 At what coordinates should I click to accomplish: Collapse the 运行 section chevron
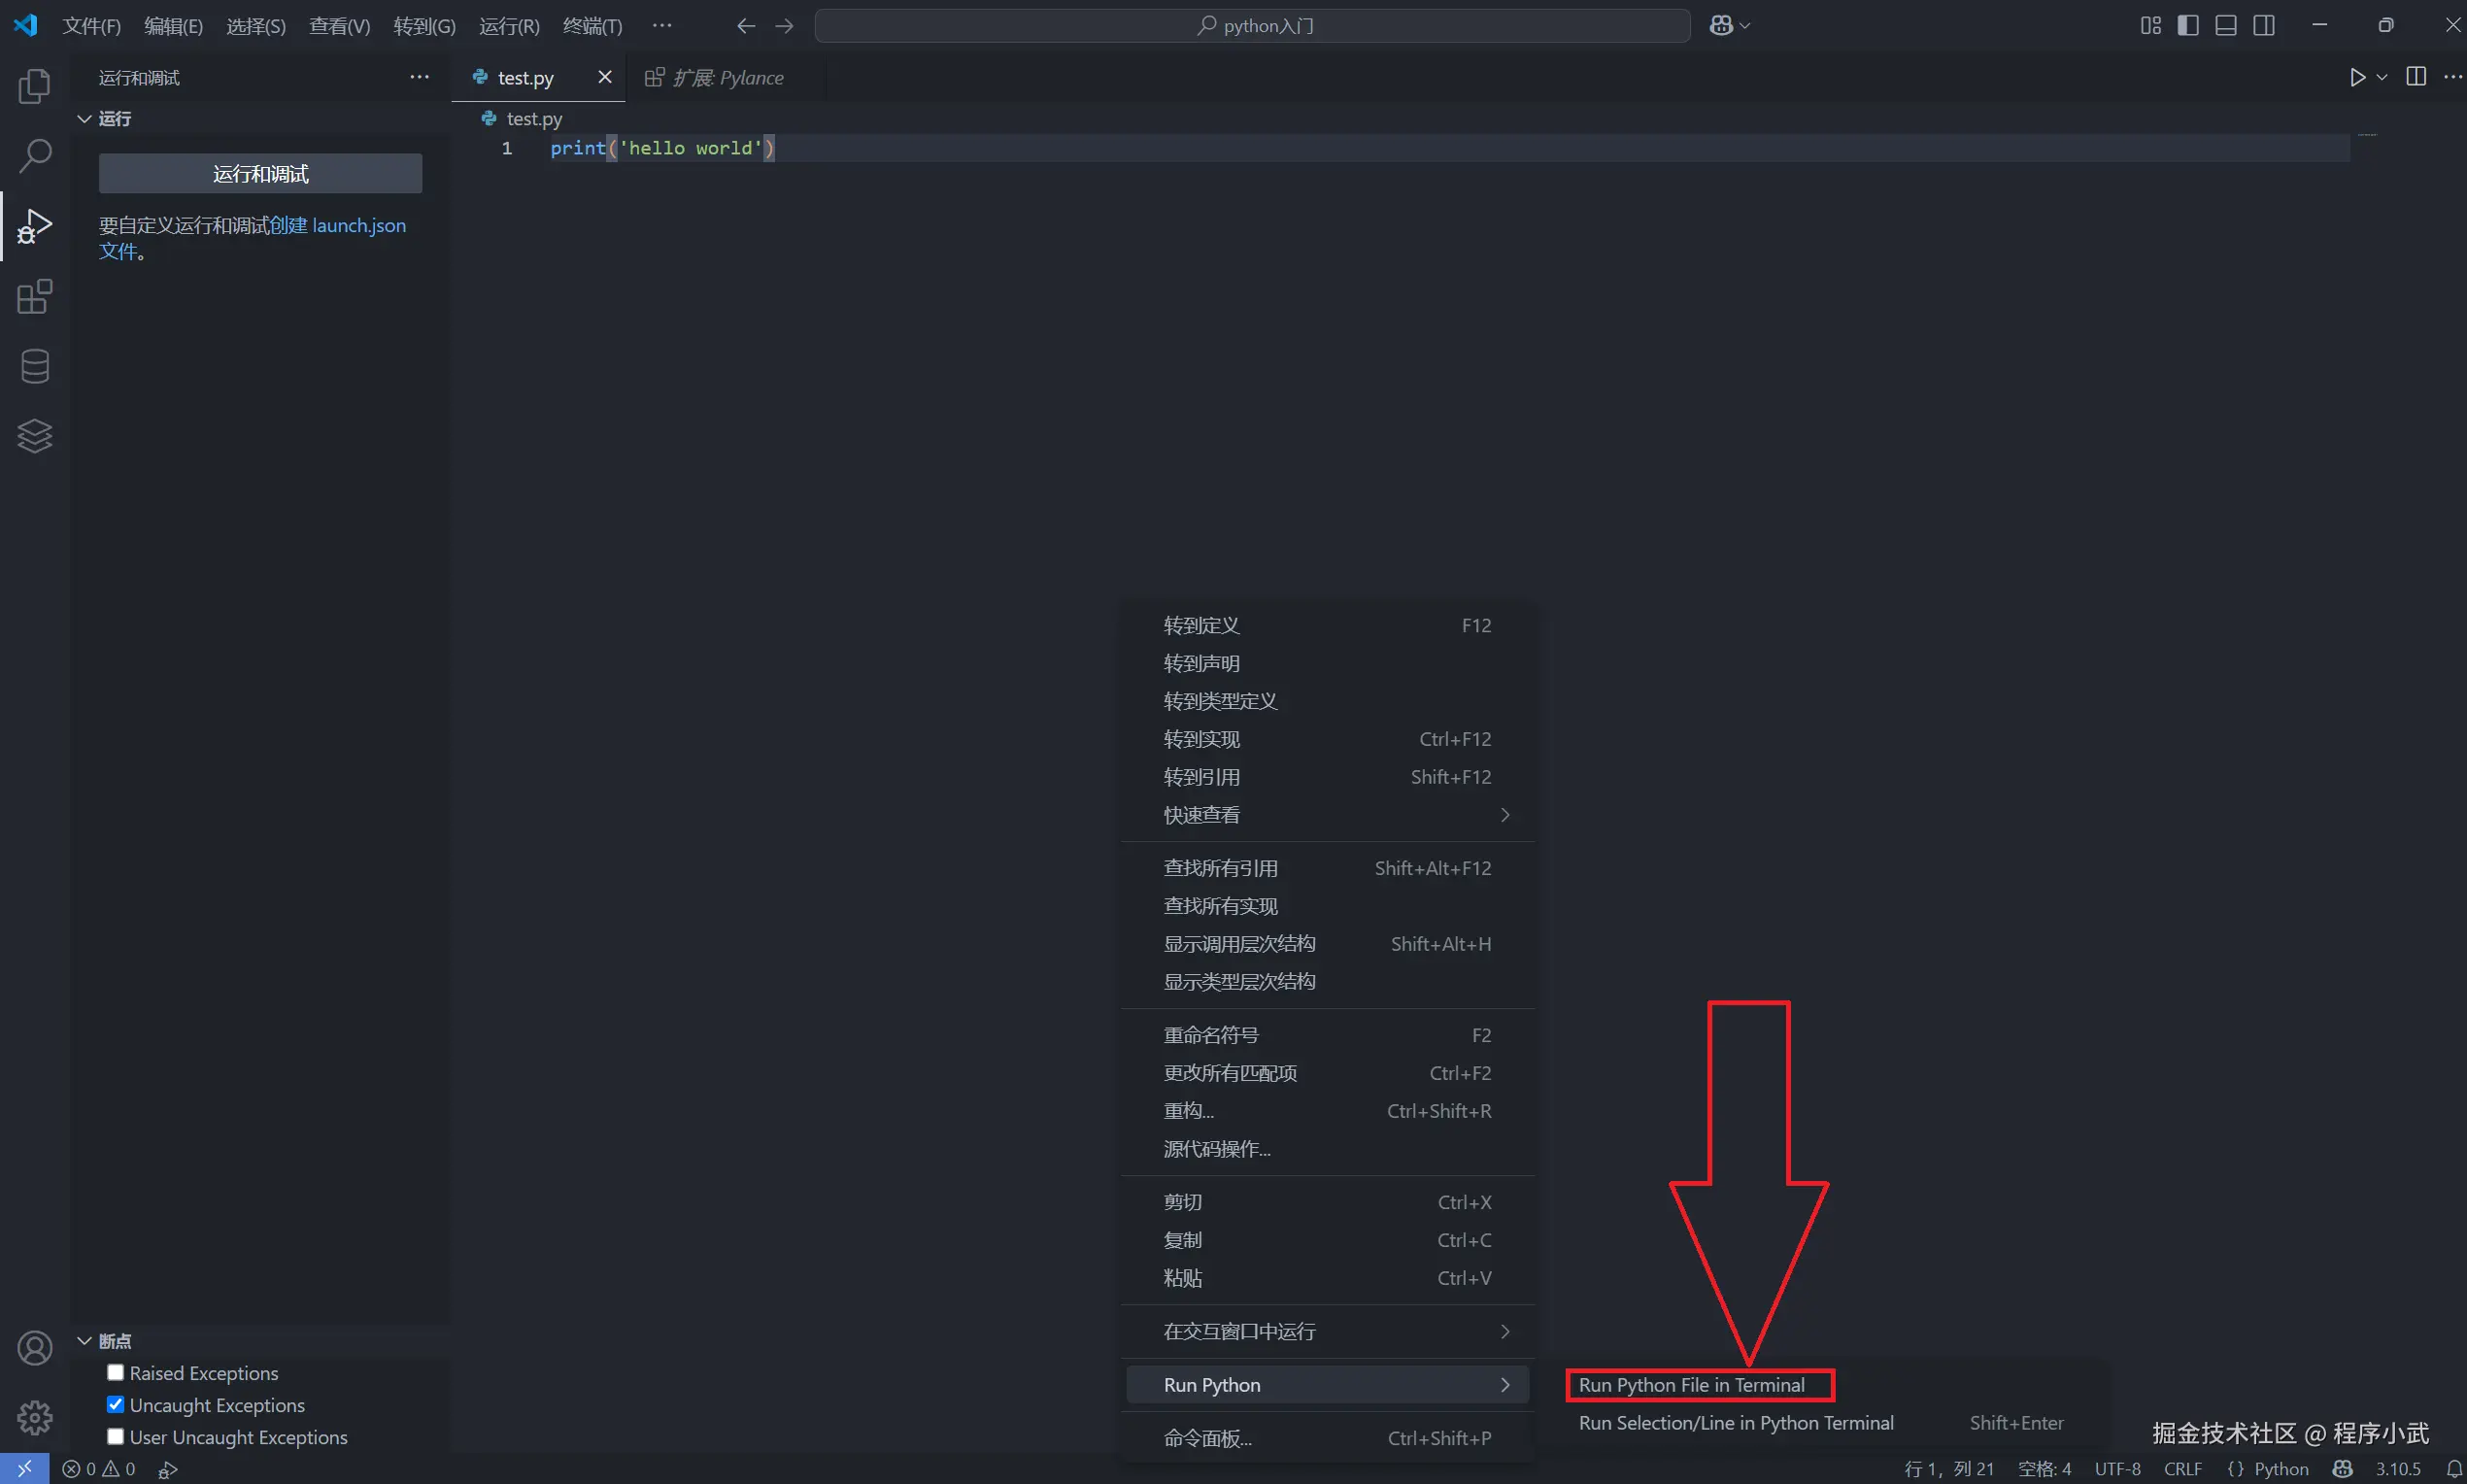(x=85, y=118)
